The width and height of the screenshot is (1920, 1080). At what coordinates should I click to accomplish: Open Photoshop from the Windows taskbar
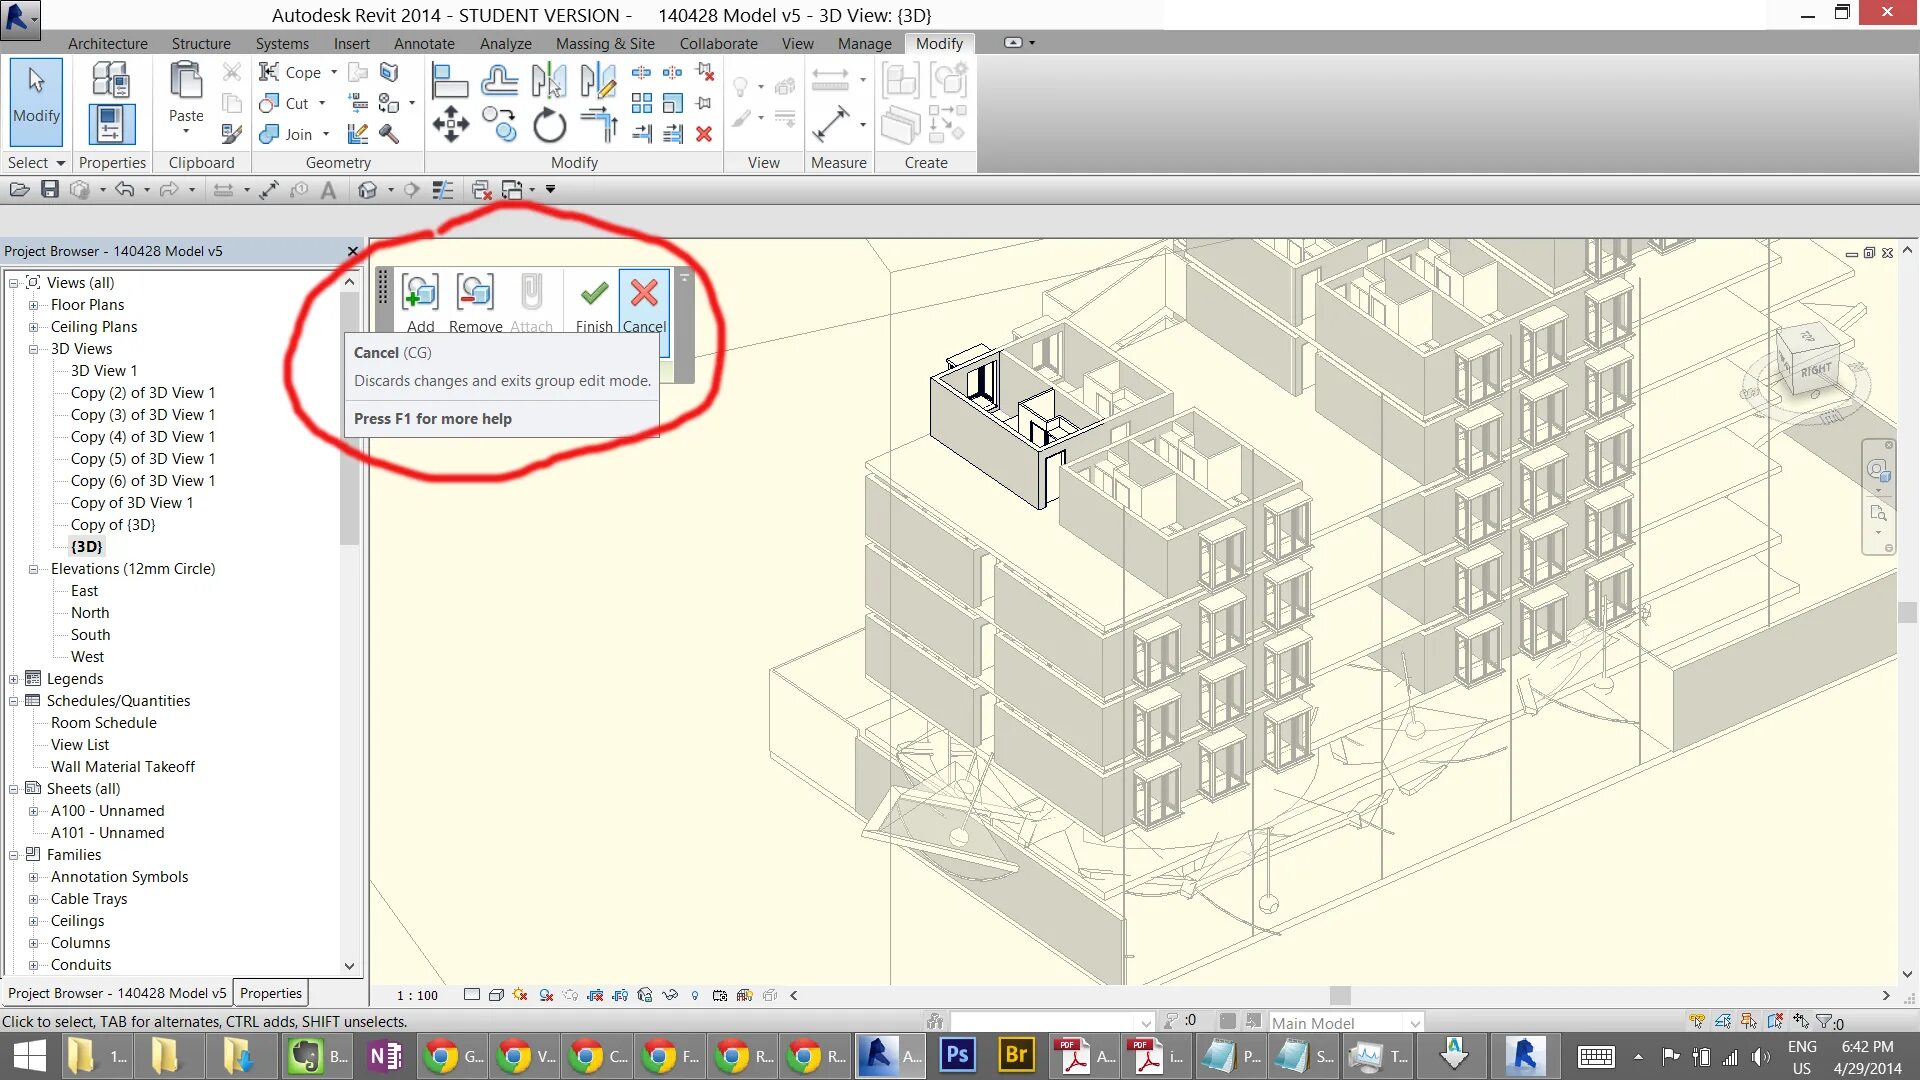click(x=957, y=1055)
